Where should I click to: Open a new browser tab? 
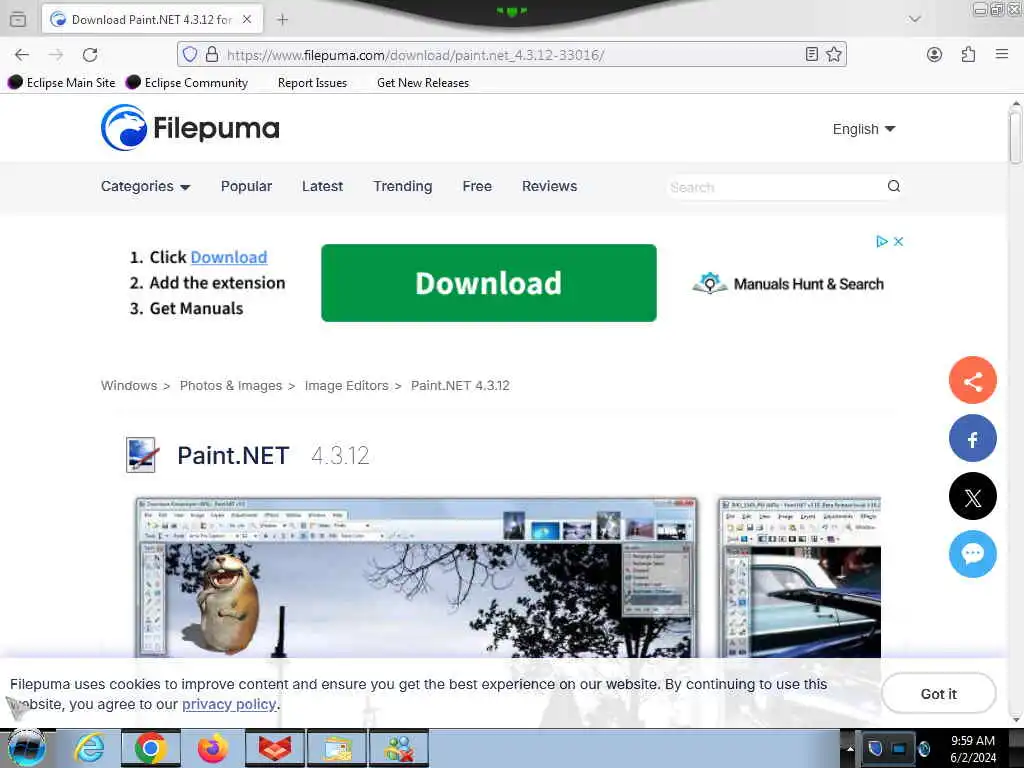pos(282,20)
